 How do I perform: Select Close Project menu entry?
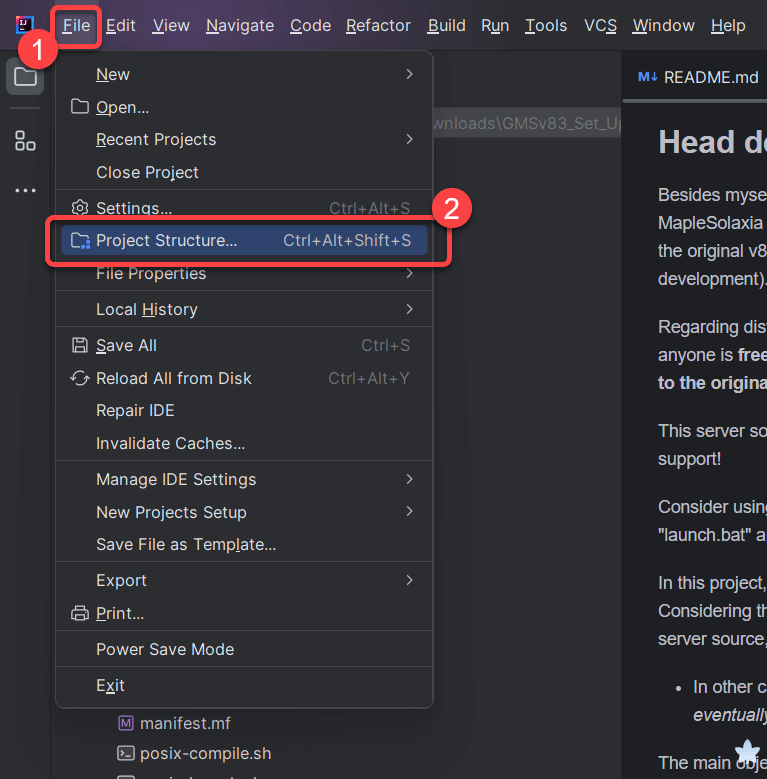(244, 172)
